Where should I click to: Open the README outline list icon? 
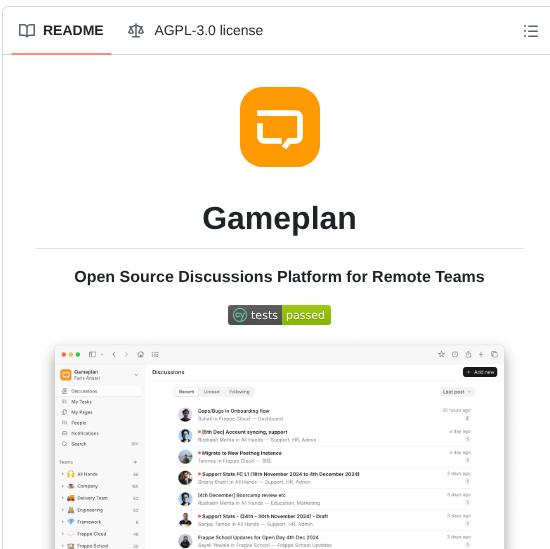tap(531, 31)
